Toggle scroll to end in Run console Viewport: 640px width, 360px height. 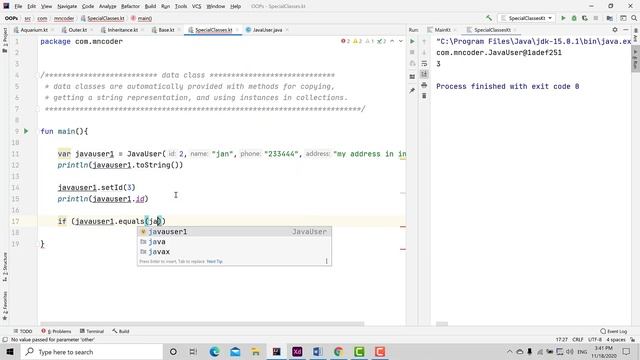coord(424,74)
